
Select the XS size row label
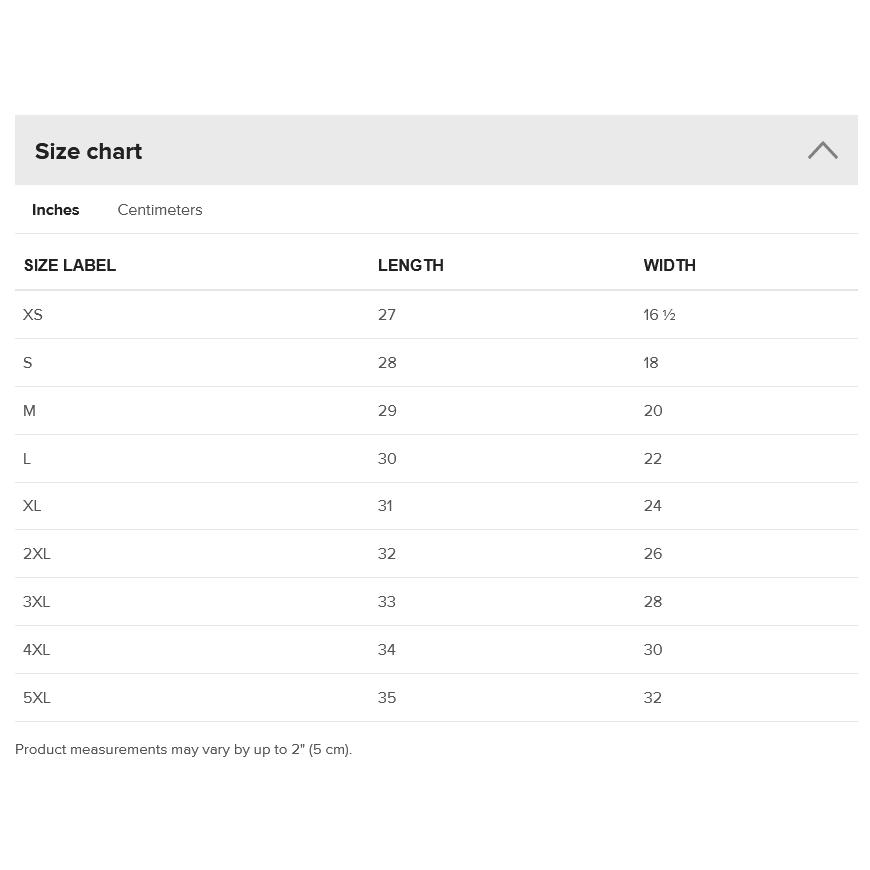pyautogui.click(x=33, y=315)
